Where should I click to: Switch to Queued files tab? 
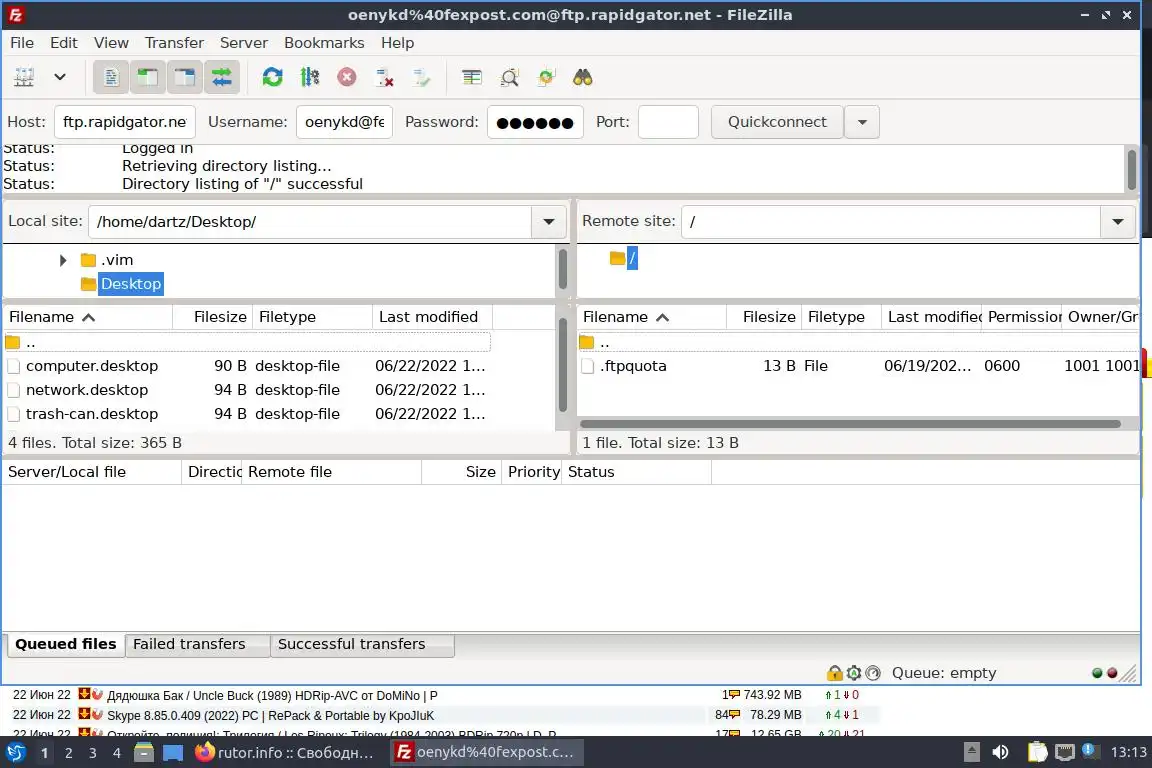click(65, 645)
